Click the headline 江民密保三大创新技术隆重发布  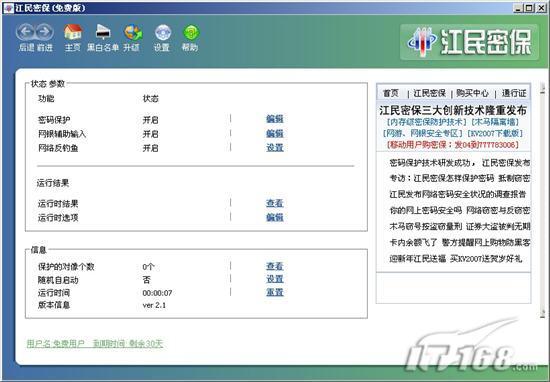[x=453, y=110]
